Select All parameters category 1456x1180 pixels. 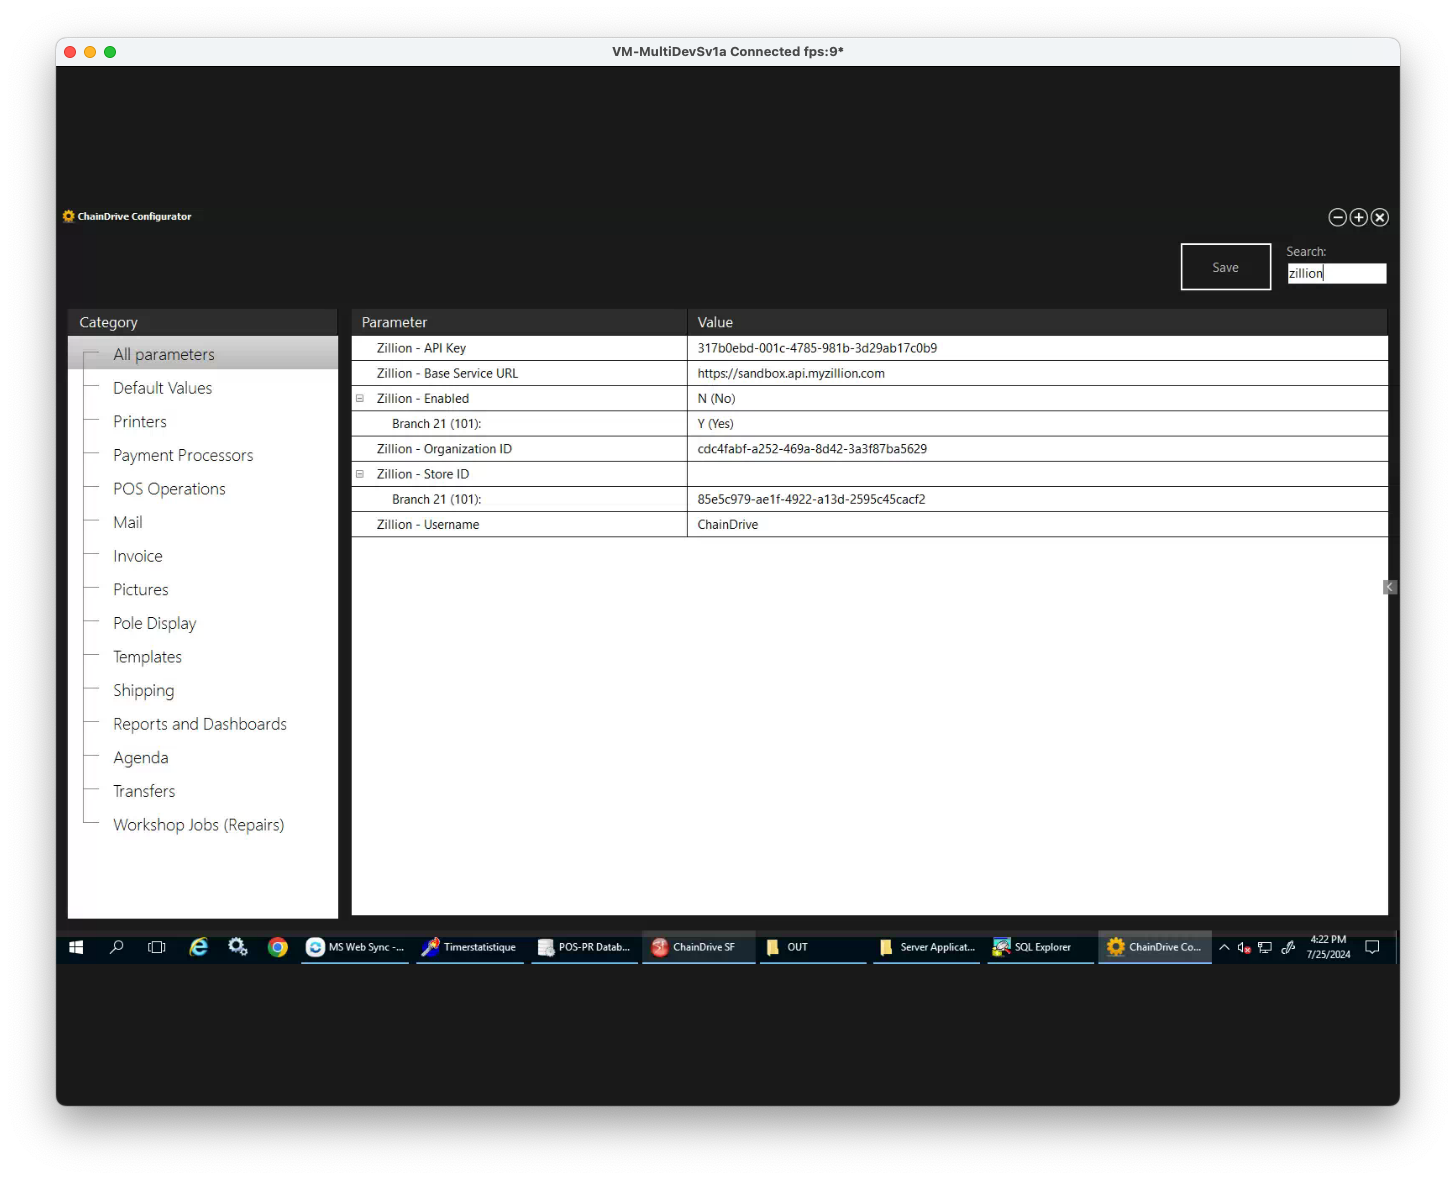click(x=203, y=354)
